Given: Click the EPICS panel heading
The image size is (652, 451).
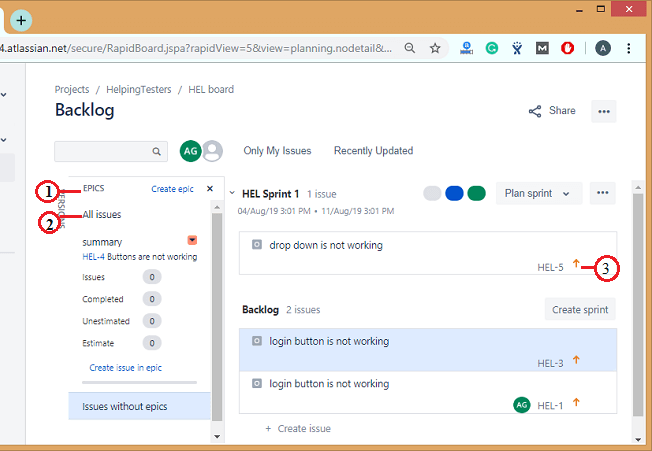Looking at the screenshot, I should [94, 188].
